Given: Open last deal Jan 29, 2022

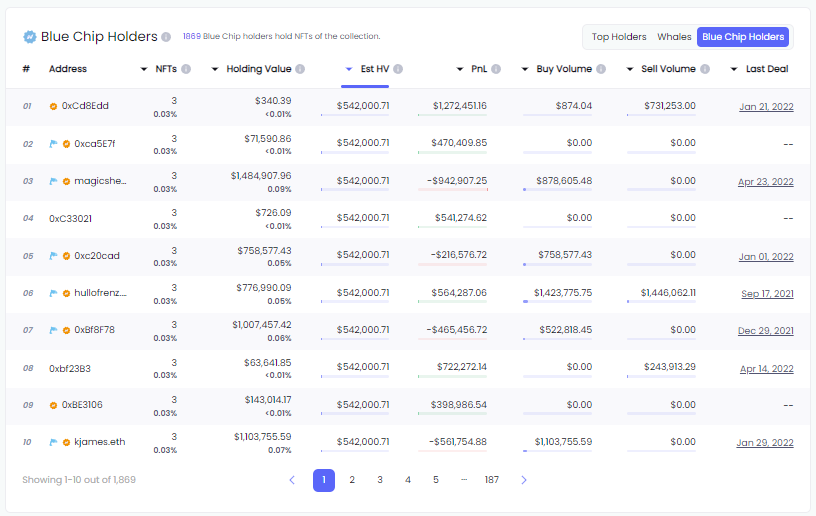Looking at the screenshot, I should tap(765, 443).
